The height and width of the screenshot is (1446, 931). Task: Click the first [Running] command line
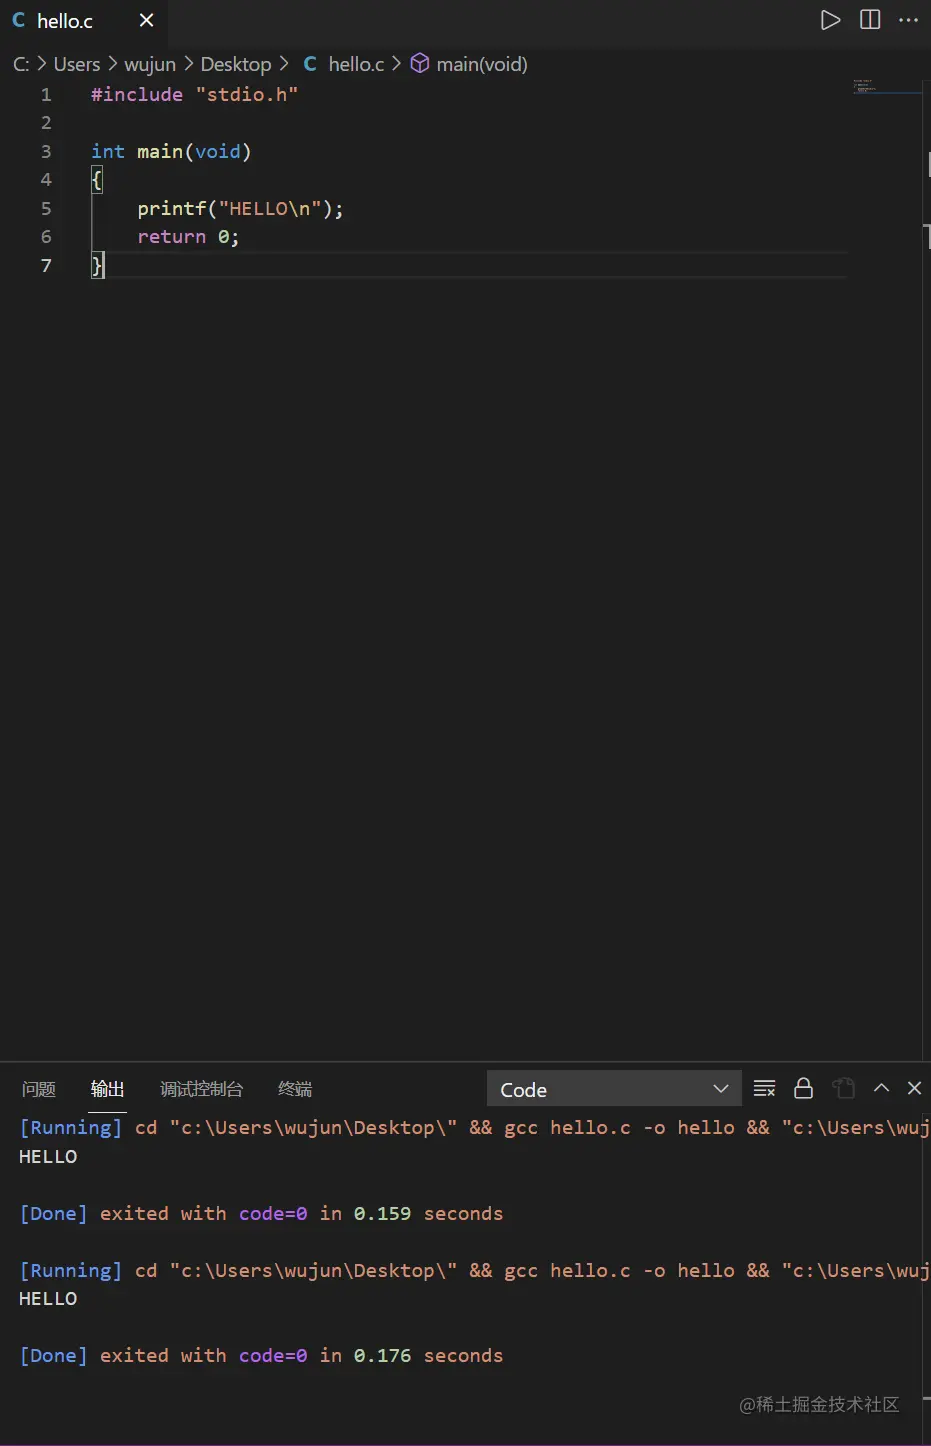pos(474,1128)
